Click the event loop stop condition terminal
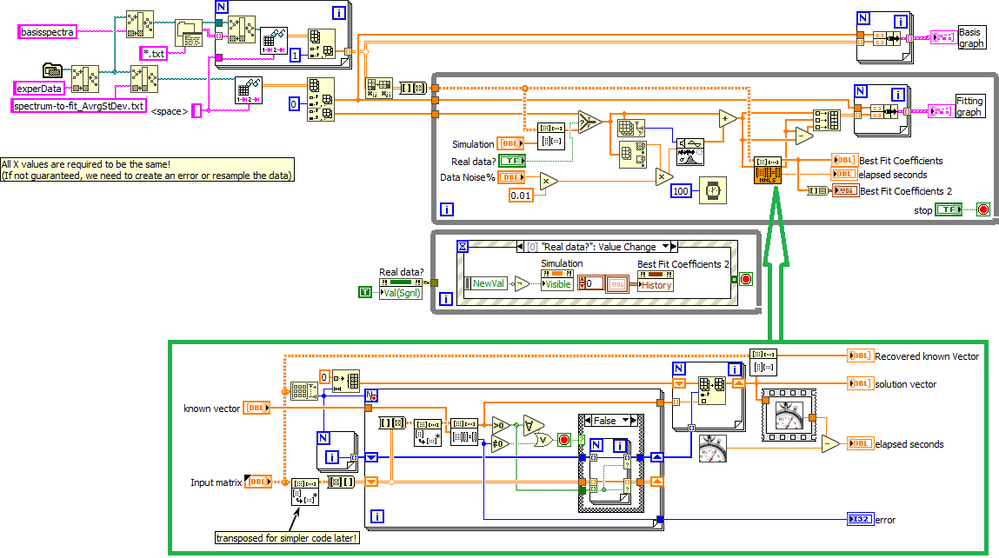Screen dimensions: 999x558 (745, 279)
